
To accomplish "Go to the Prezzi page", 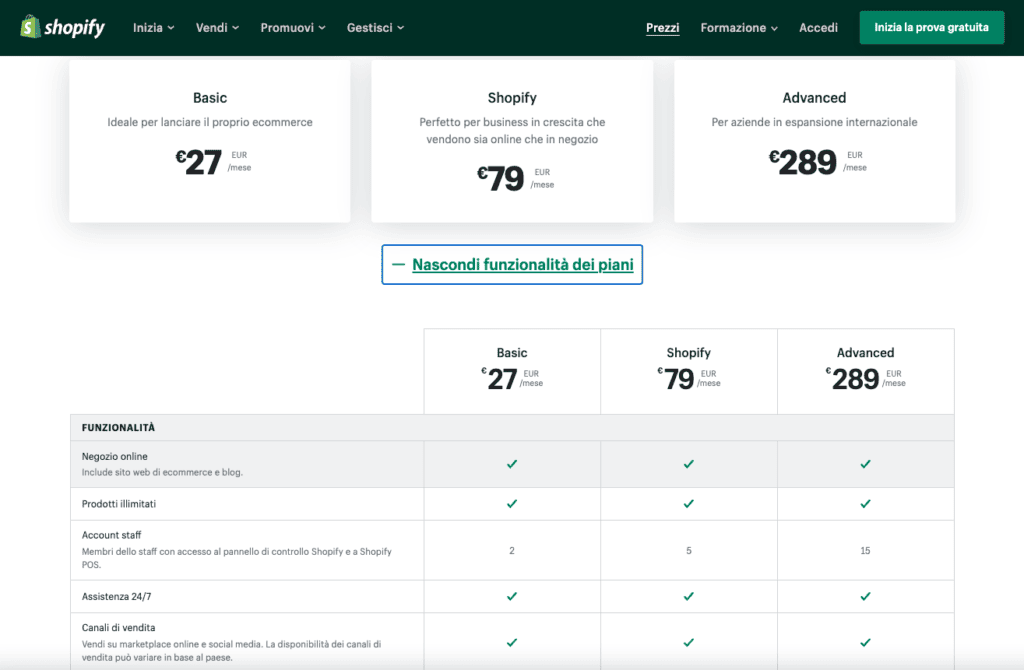I will pos(662,27).
